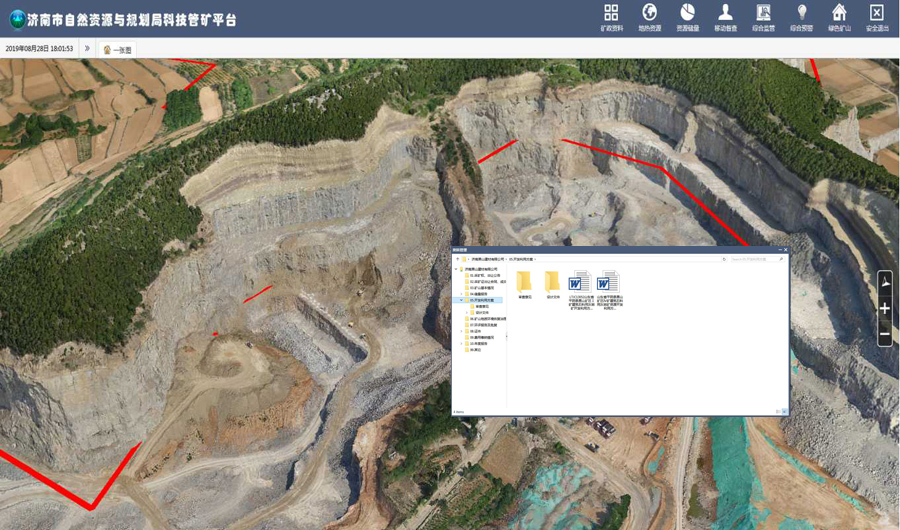Zoom out using the minus button
Viewport: 900px width, 530px height.
(x=885, y=336)
